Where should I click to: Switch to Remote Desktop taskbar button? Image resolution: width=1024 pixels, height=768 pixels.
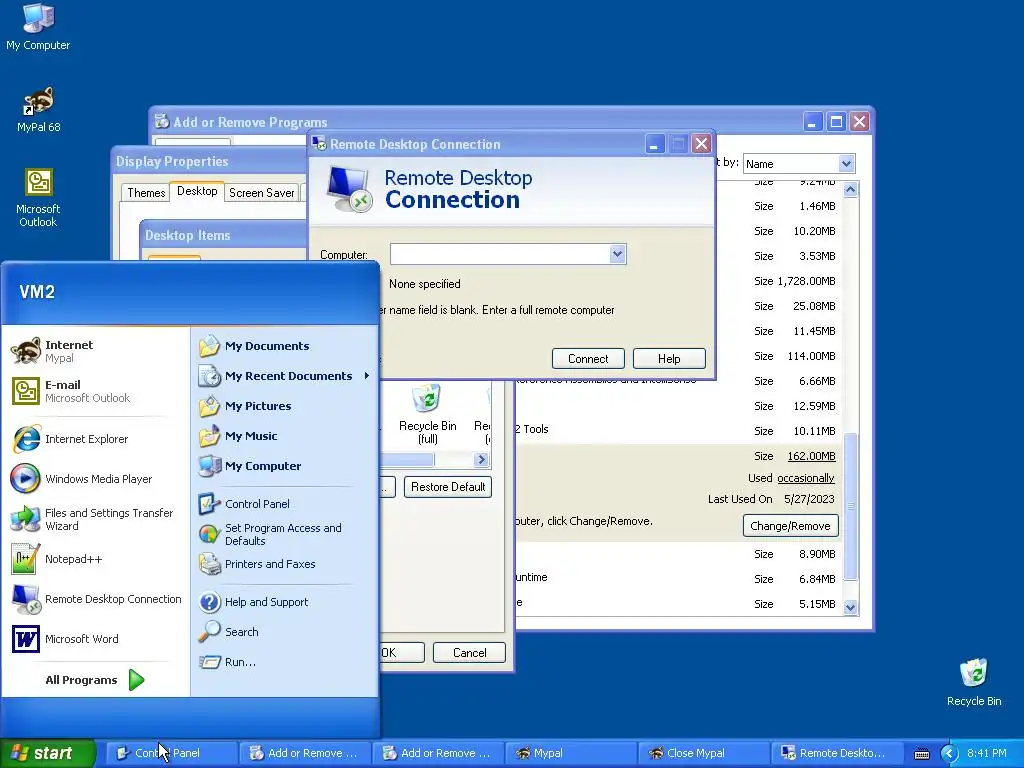tap(837, 753)
